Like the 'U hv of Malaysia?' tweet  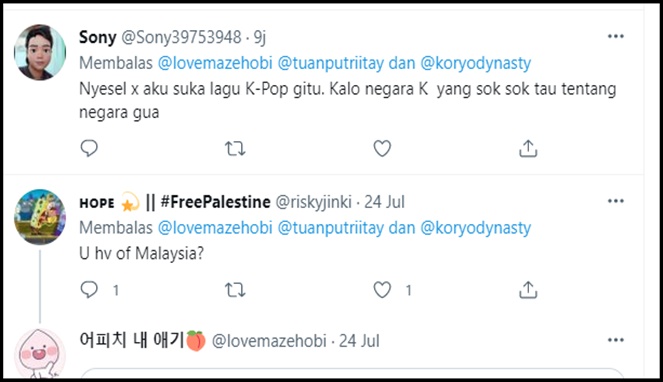(382, 290)
